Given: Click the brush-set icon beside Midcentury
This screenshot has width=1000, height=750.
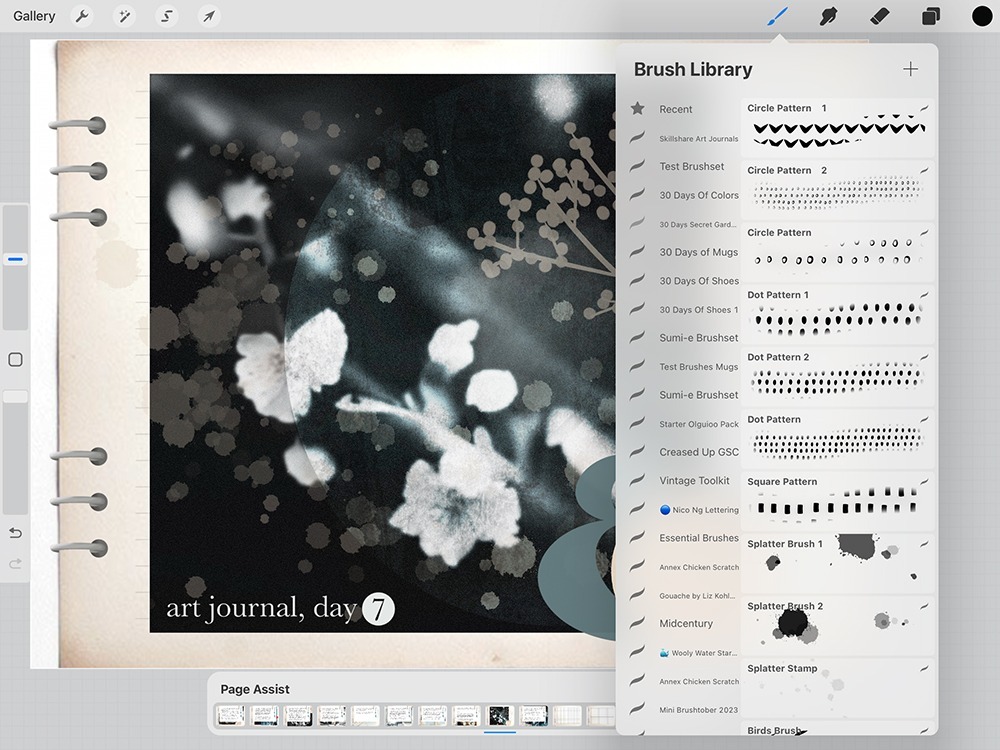Looking at the screenshot, I should click(x=637, y=623).
